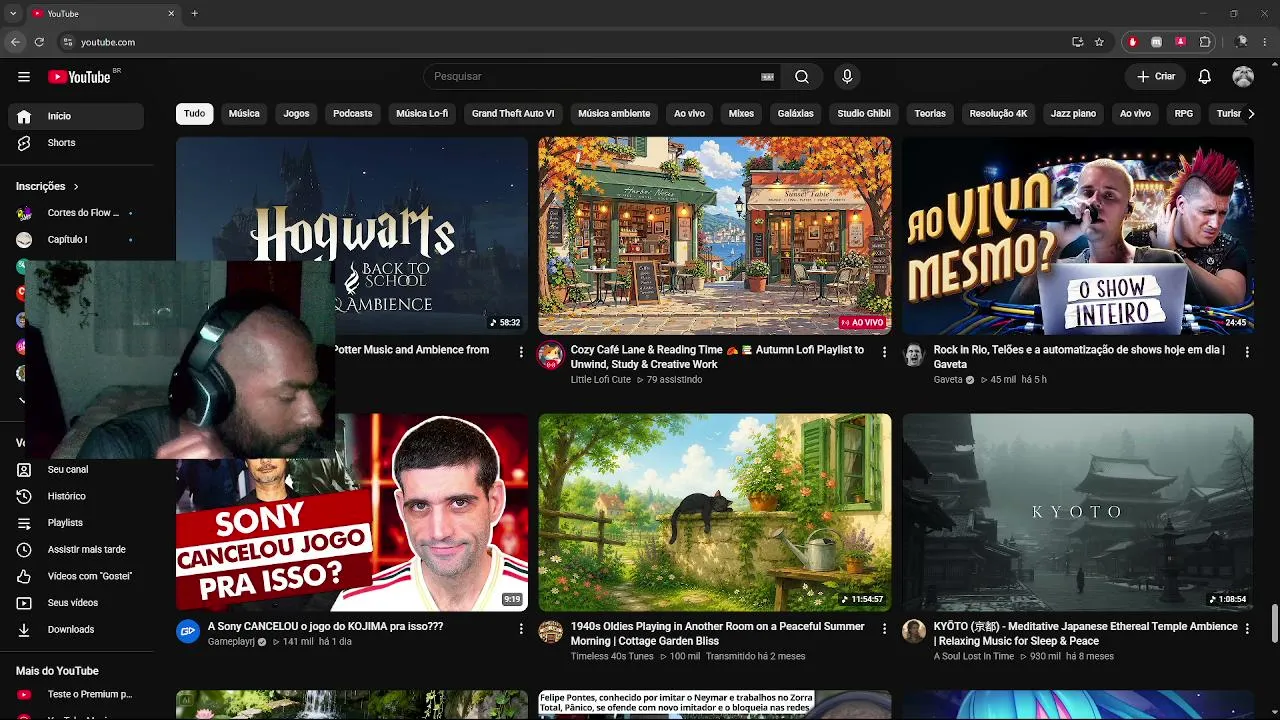Click the install app icon in address bar
The image size is (1280, 720).
pos(1077,42)
